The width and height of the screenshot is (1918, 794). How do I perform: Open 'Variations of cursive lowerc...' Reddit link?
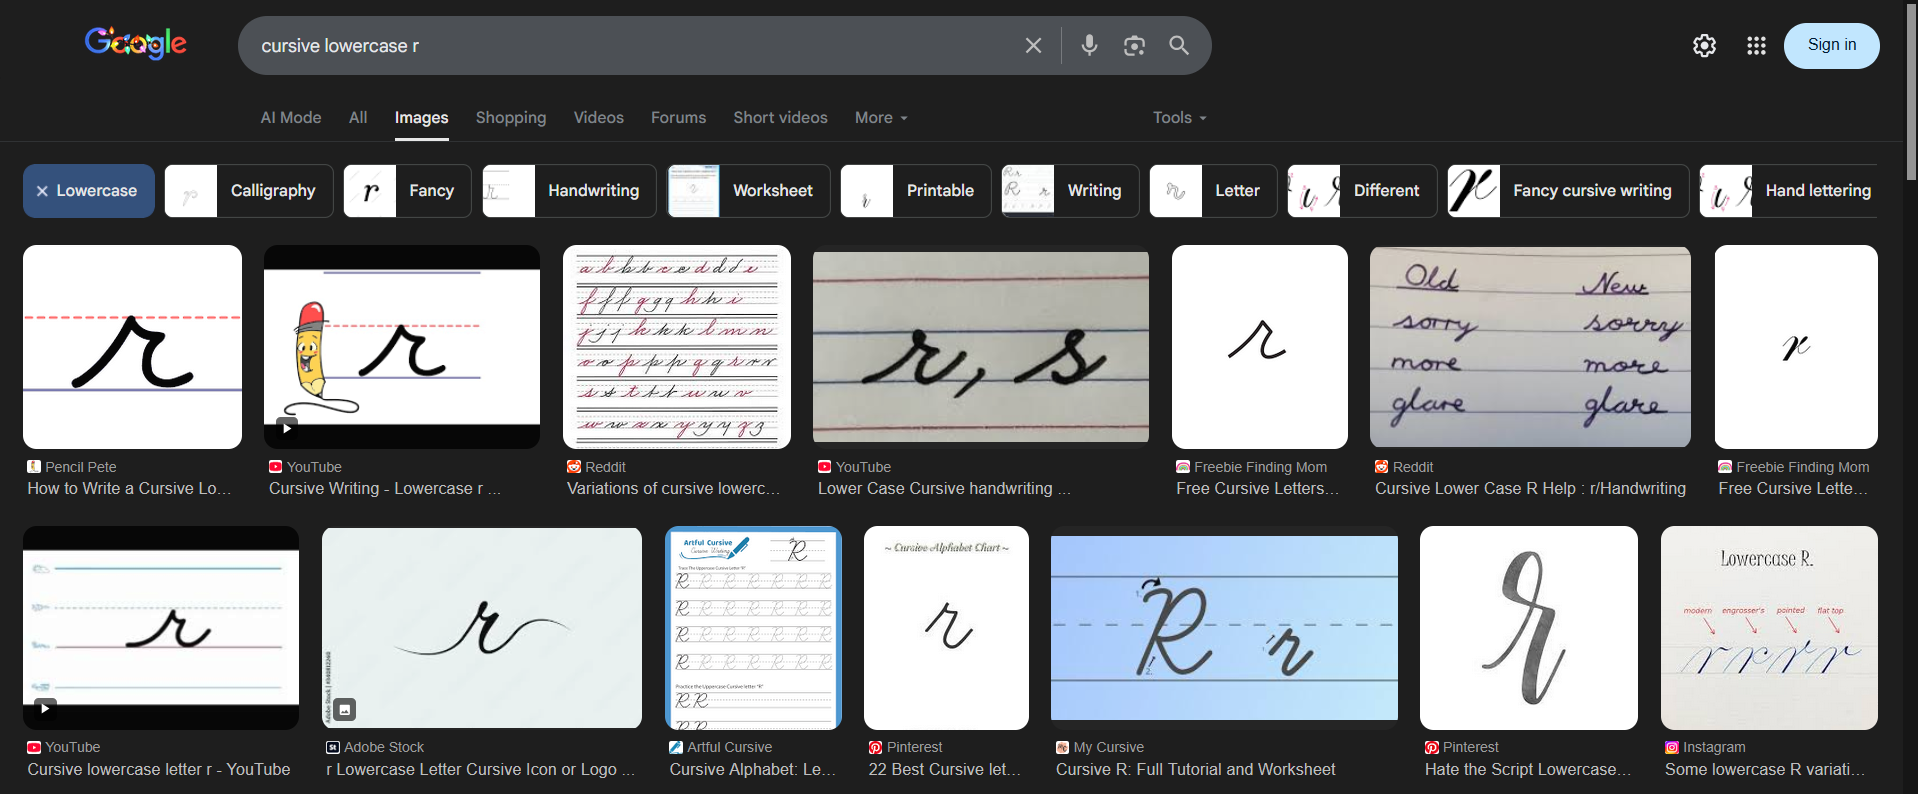click(x=674, y=489)
